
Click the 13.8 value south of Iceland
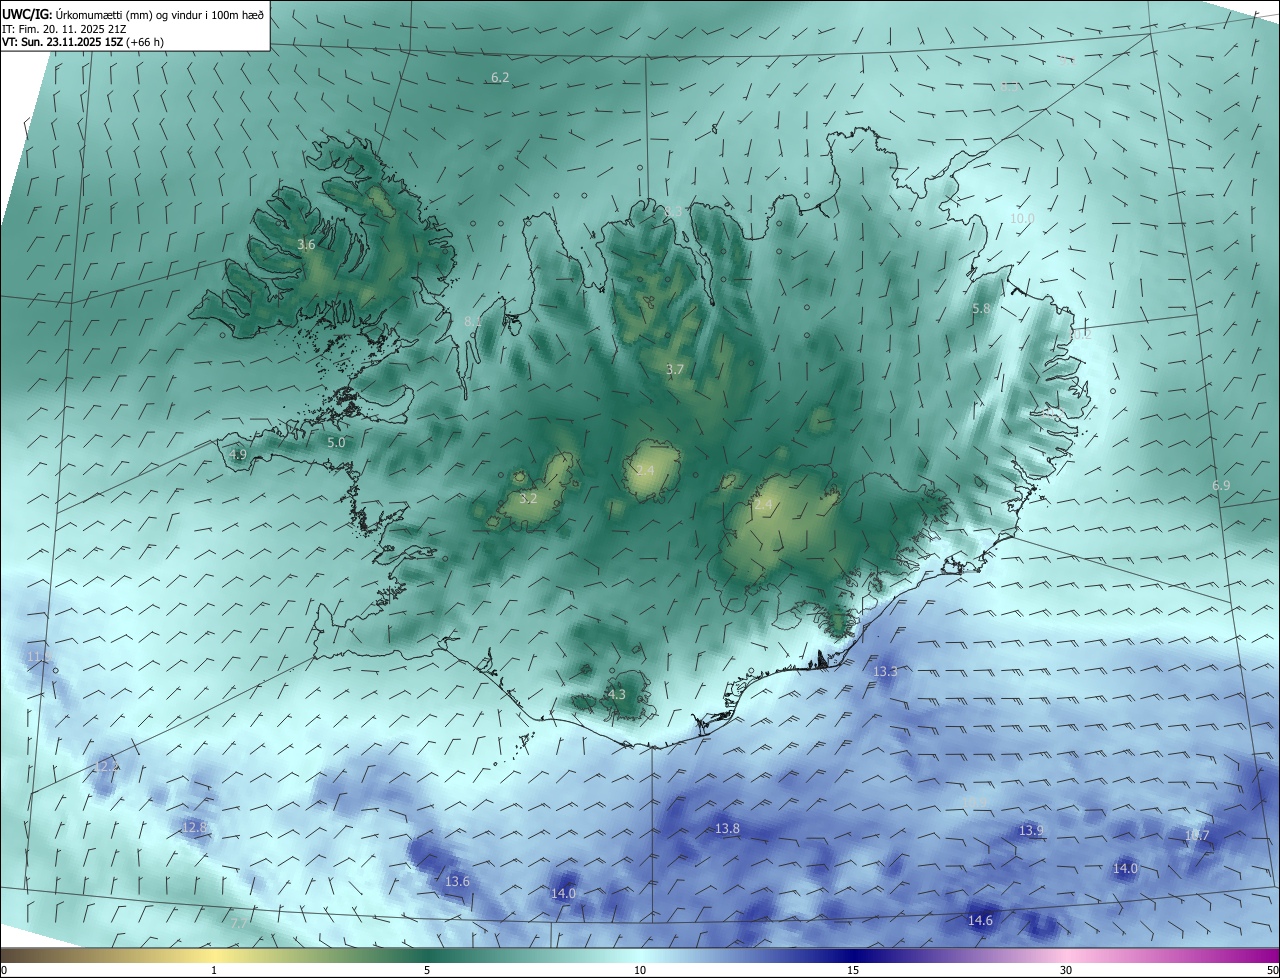click(727, 828)
